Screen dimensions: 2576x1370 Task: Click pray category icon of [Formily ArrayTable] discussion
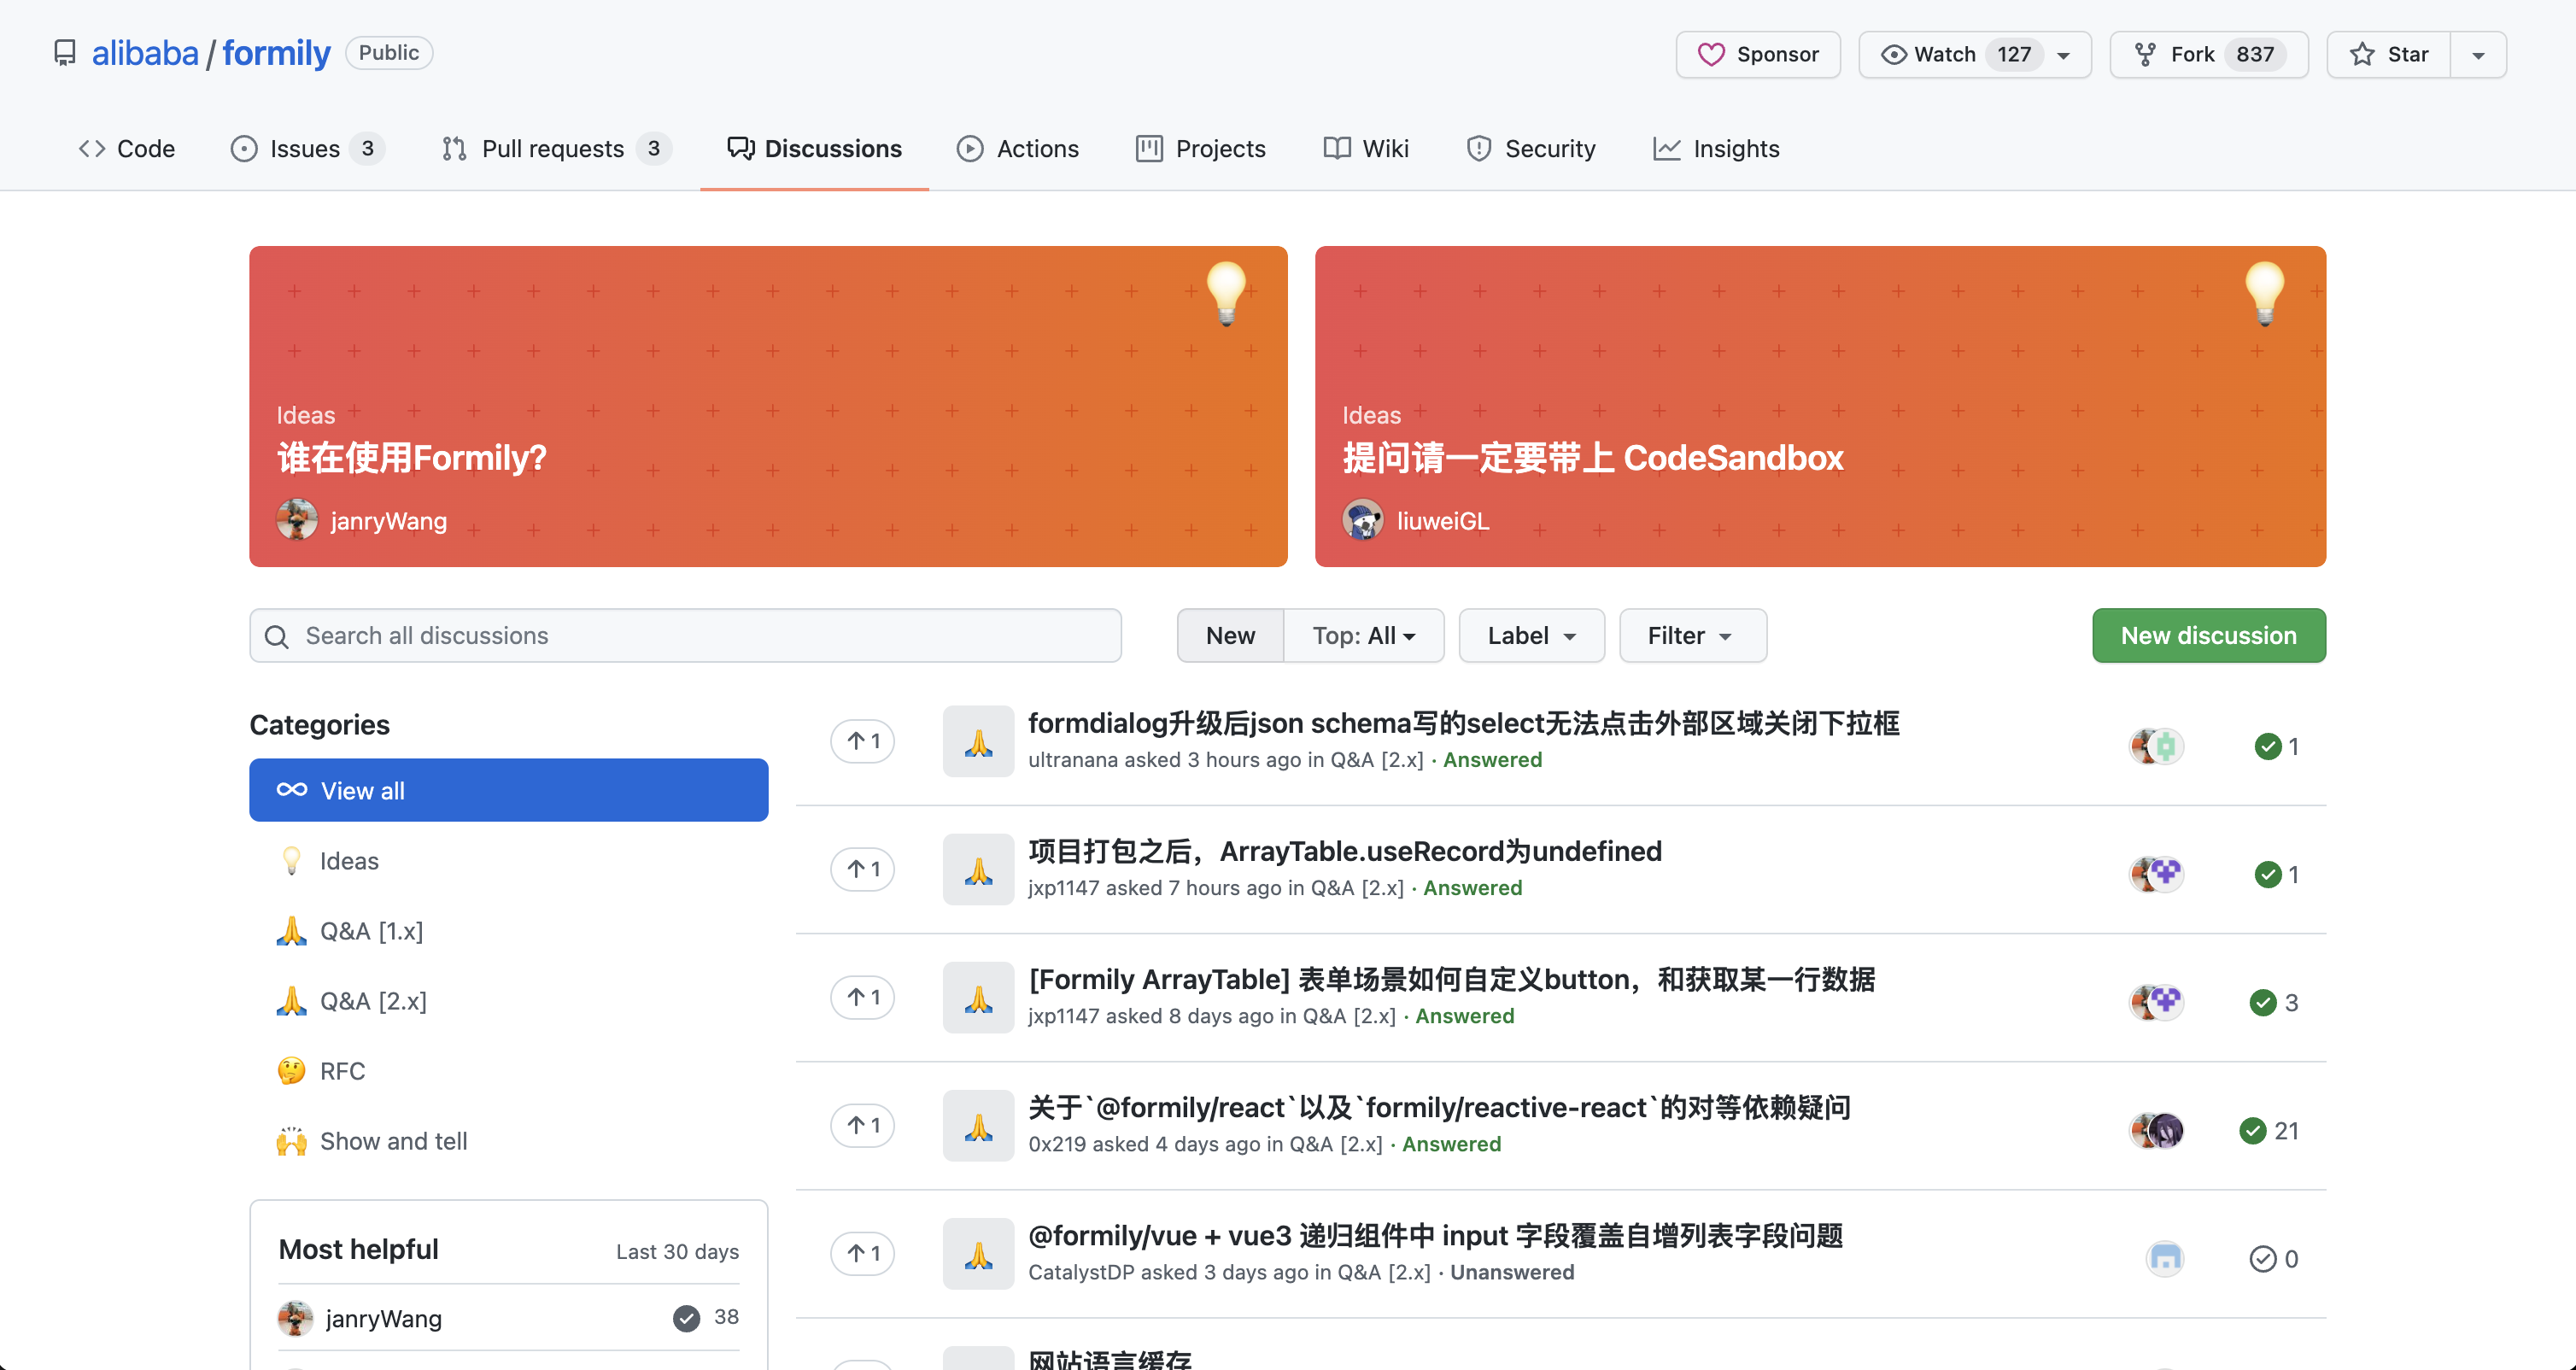pyautogui.click(x=978, y=997)
